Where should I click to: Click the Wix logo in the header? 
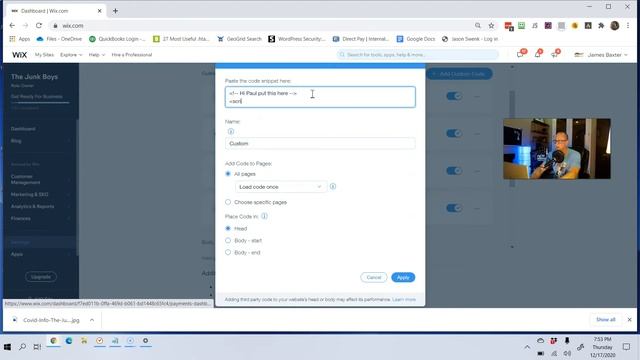19,55
